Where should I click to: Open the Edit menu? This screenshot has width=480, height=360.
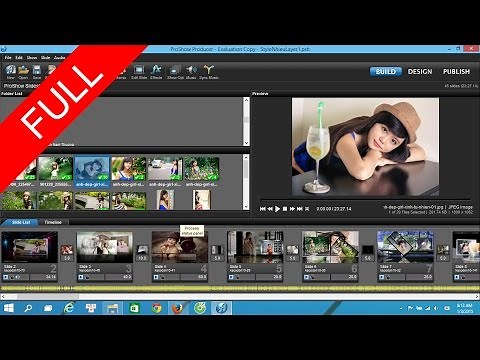[19, 58]
